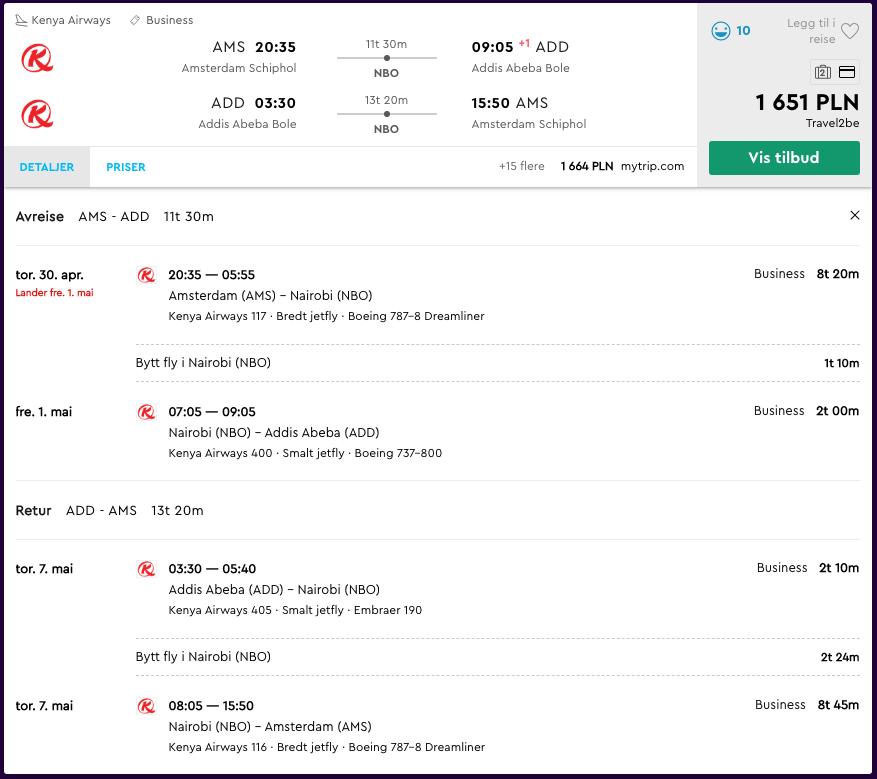Click the Retur section heading
The width and height of the screenshot is (877, 779).
[x=34, y=511]
